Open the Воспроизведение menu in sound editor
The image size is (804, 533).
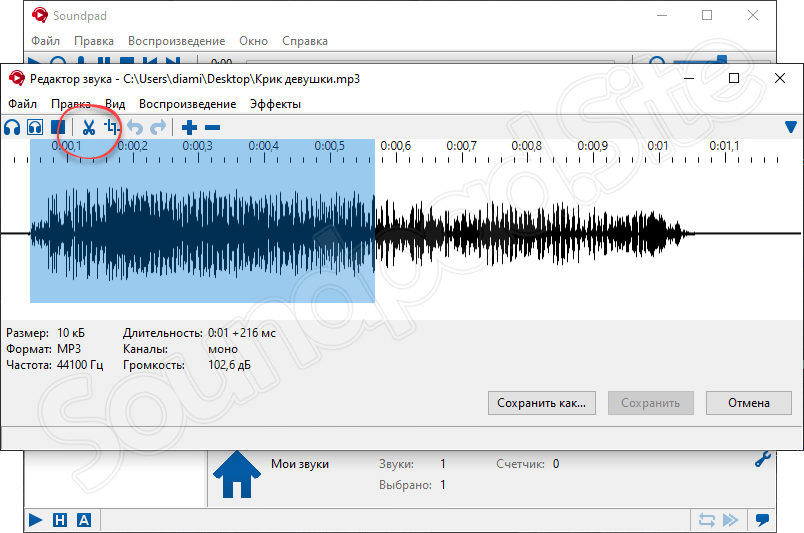tap(187, 104)
